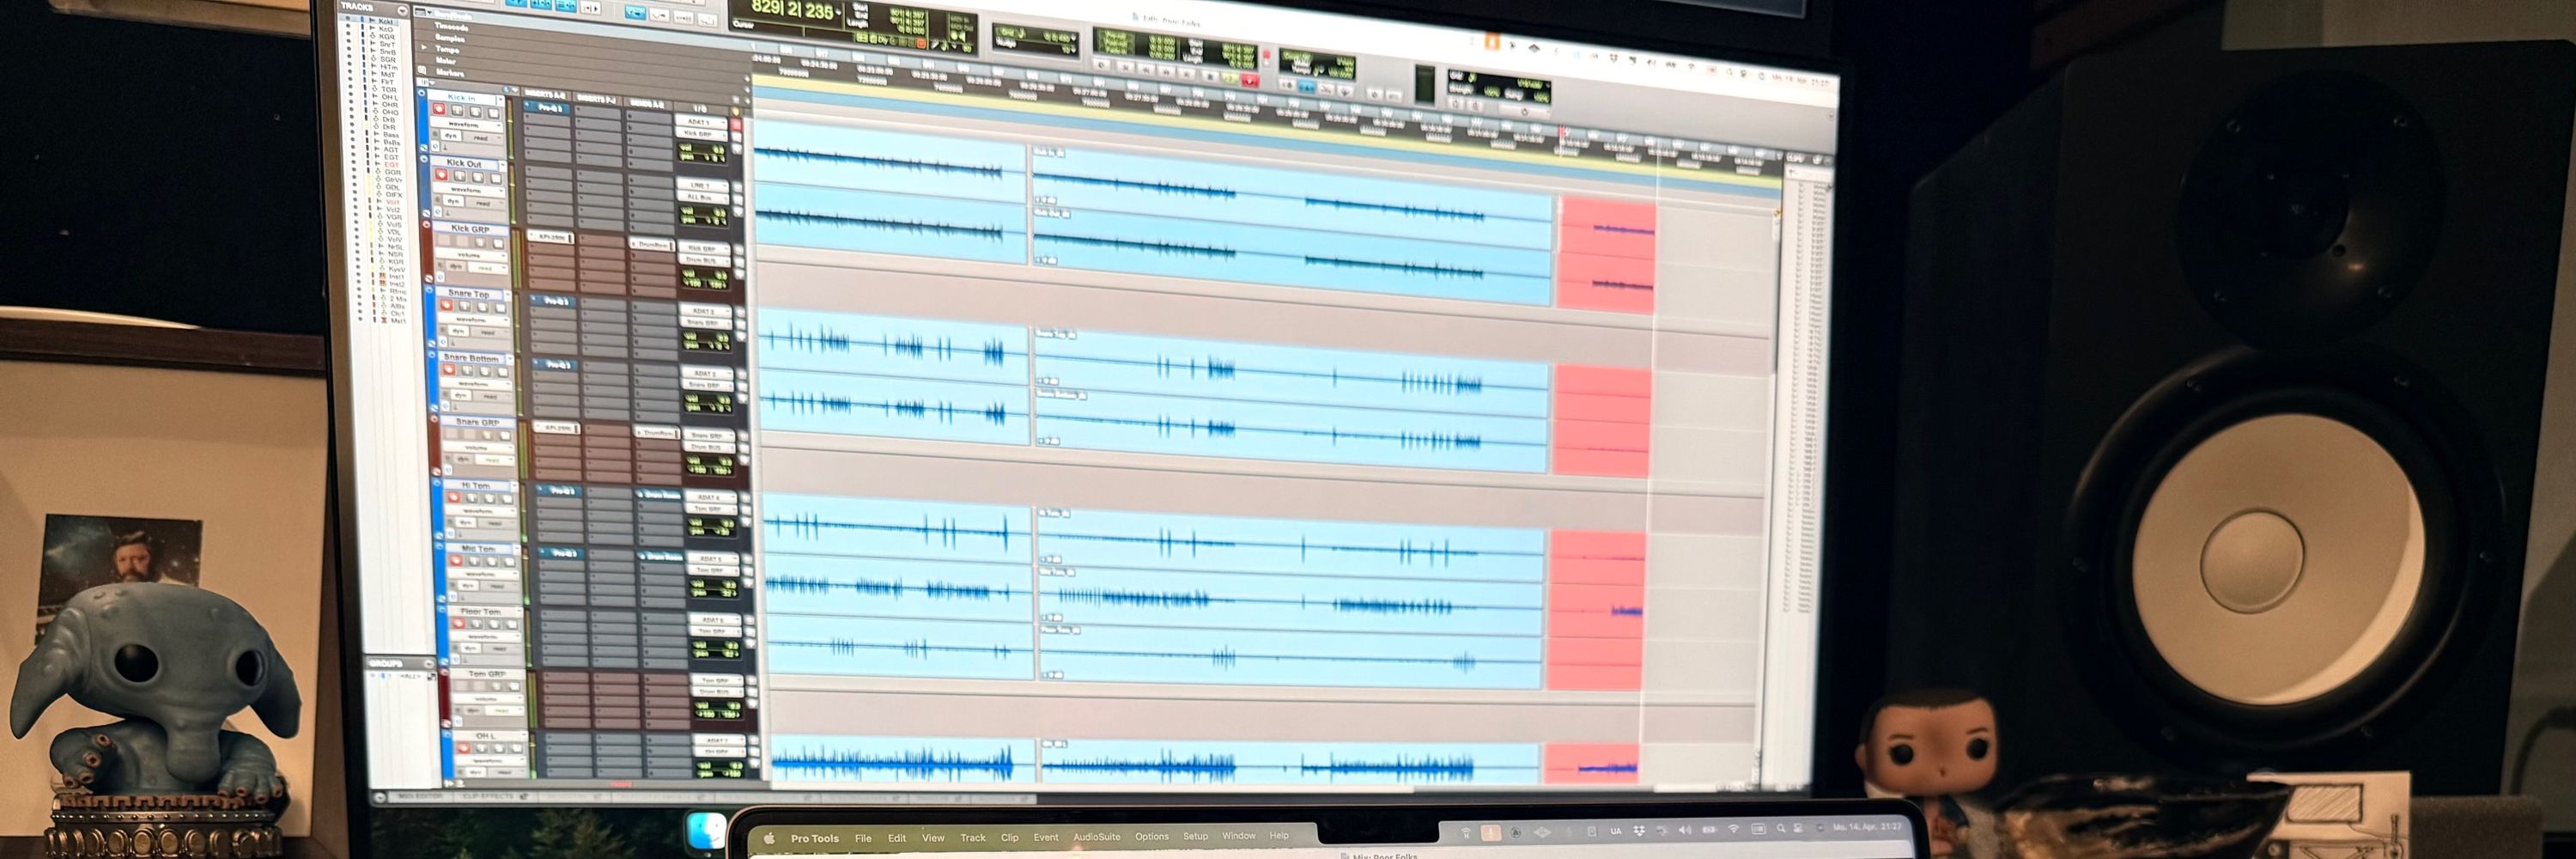Click the Kick In volume field
The image size is (2576, 859).
[x=704, y=147]
